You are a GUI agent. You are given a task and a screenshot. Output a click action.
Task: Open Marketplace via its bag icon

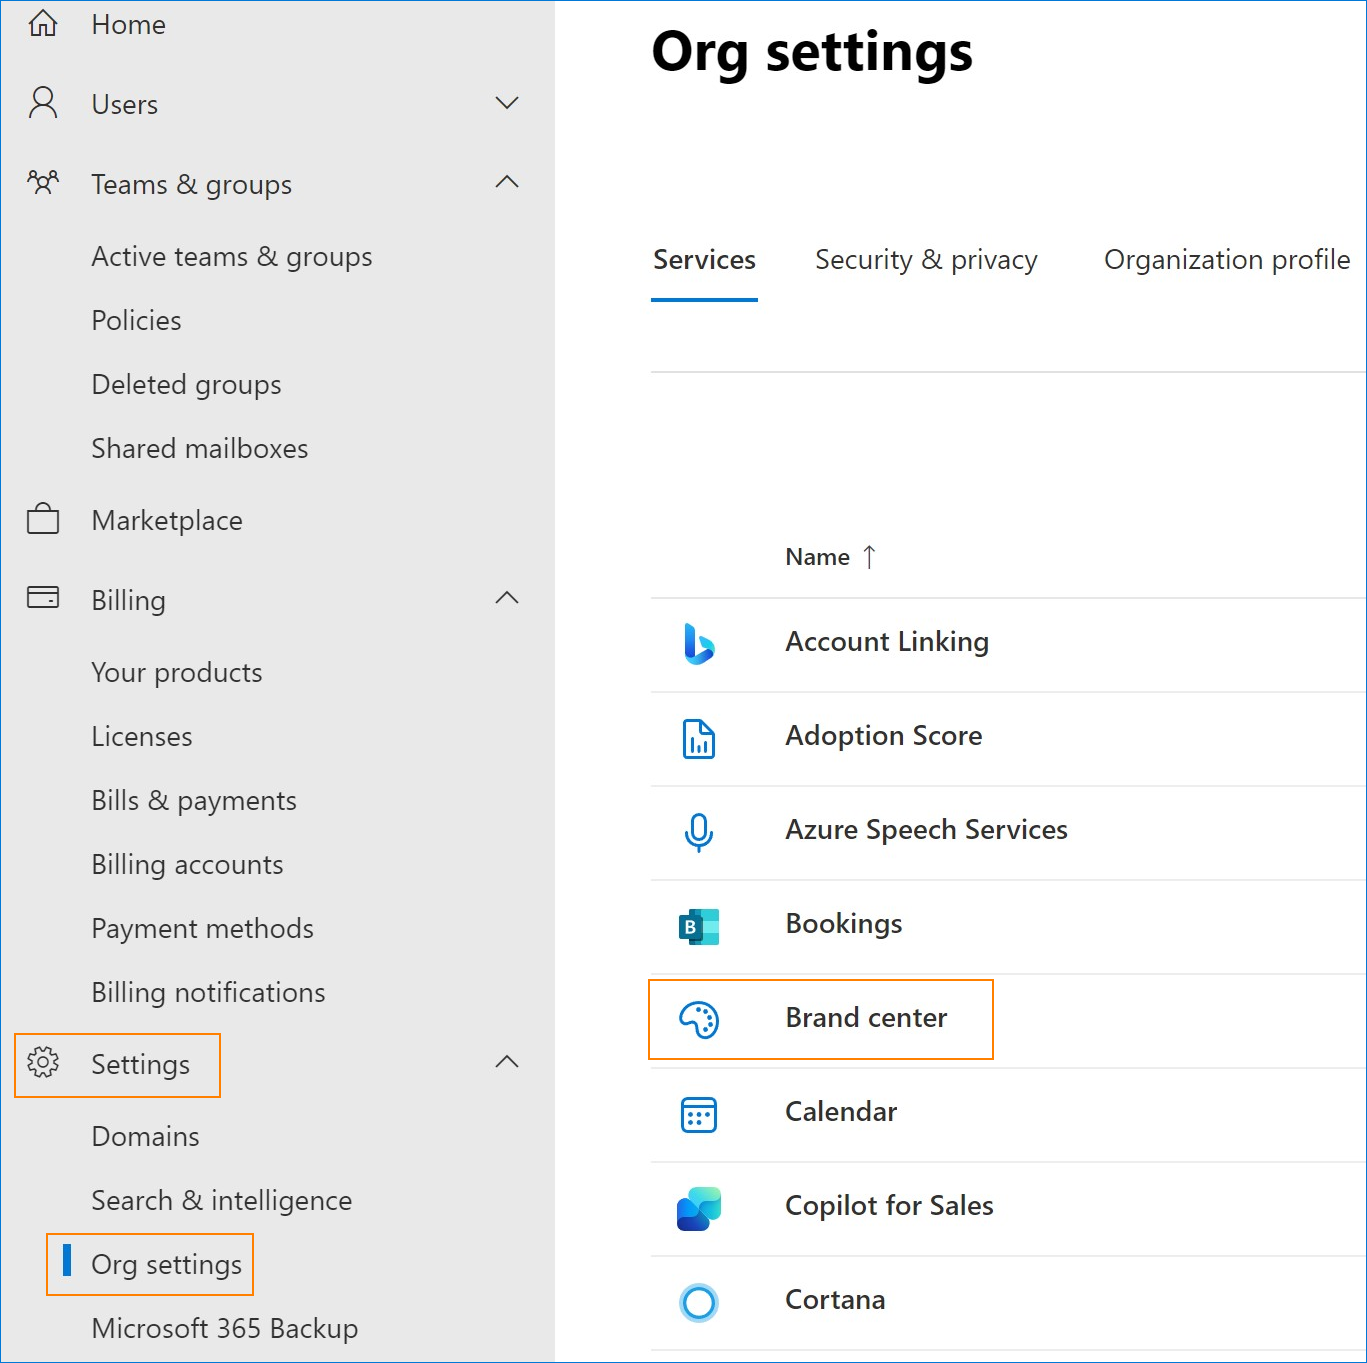42,519
